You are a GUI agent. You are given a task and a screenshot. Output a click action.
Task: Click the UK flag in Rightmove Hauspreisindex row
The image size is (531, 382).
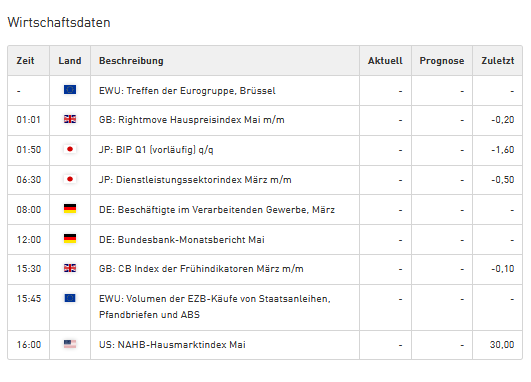tap(70, 119)
